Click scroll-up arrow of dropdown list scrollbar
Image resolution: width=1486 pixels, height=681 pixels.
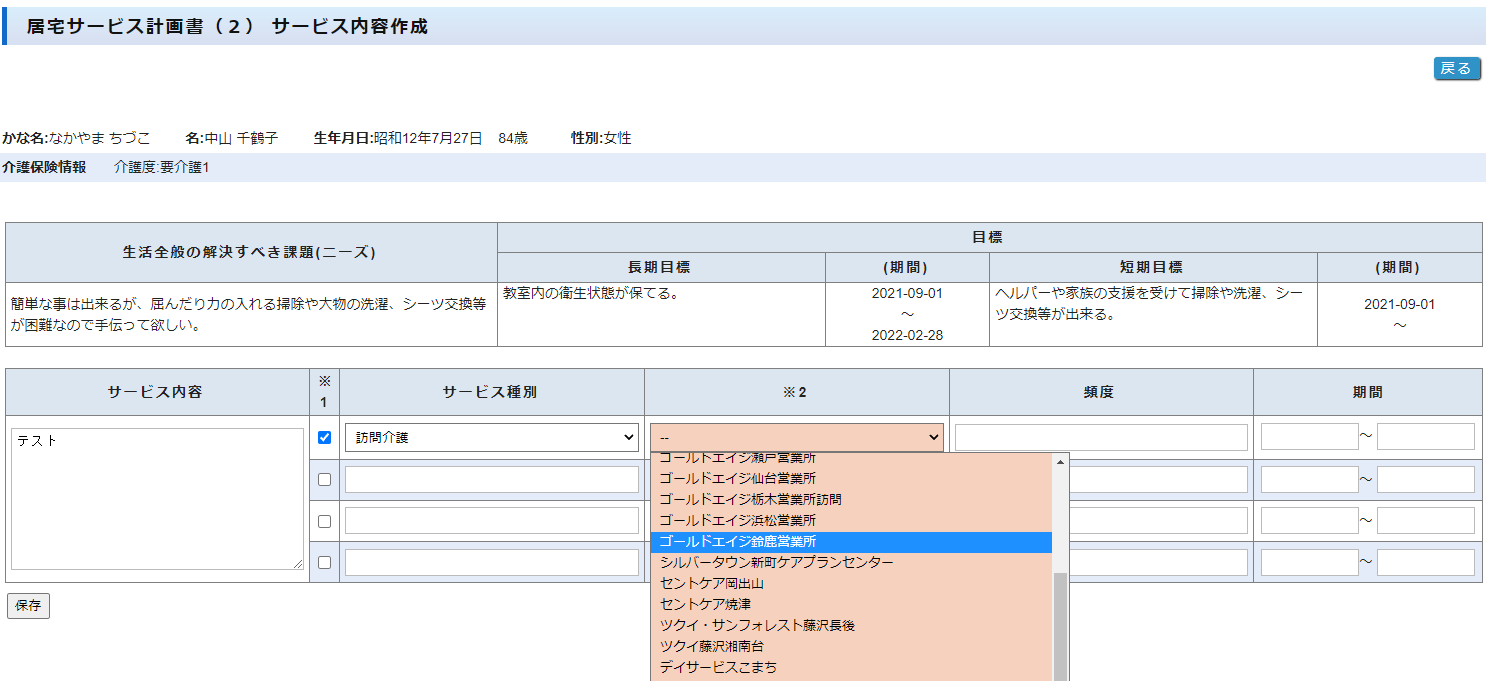pos(1060,461)
